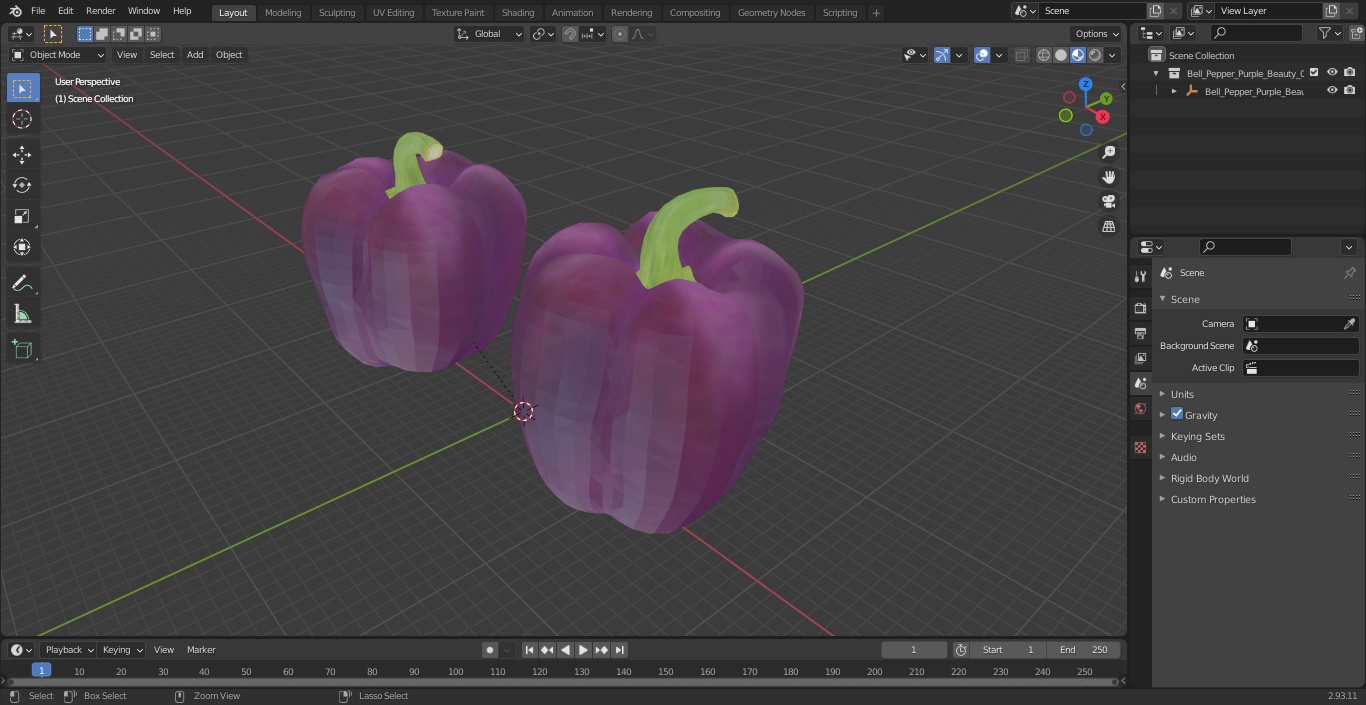
Task: Activate the Select Box tool in toolbar
Action: click(x=22, y=88)
